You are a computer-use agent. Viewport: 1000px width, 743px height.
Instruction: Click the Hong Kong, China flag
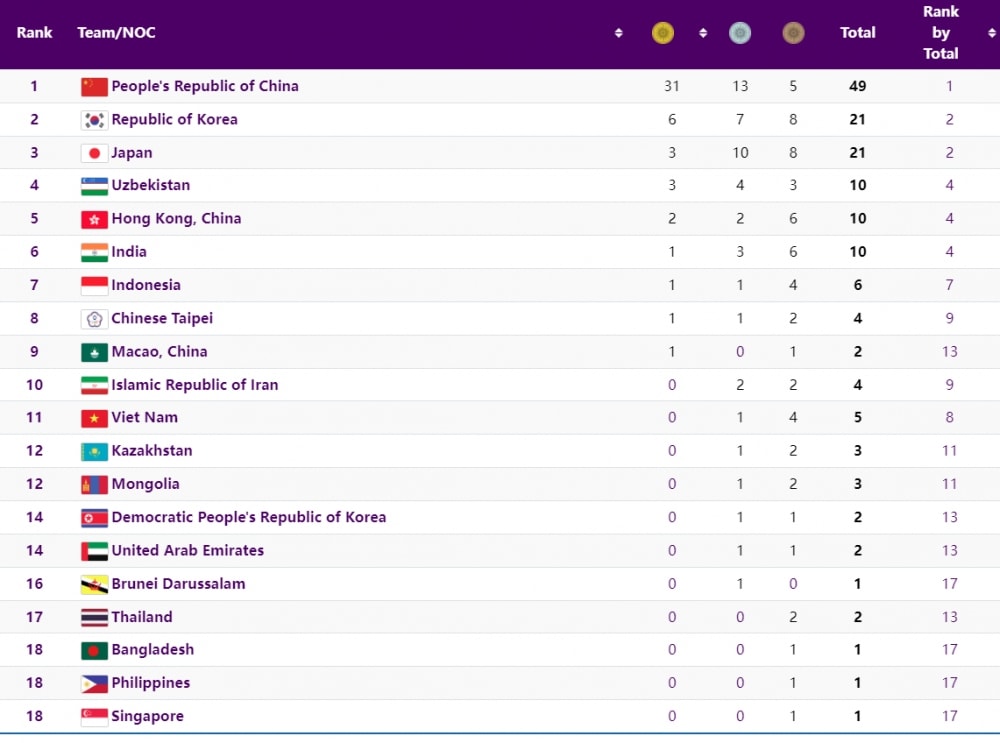tap(94, 219)
